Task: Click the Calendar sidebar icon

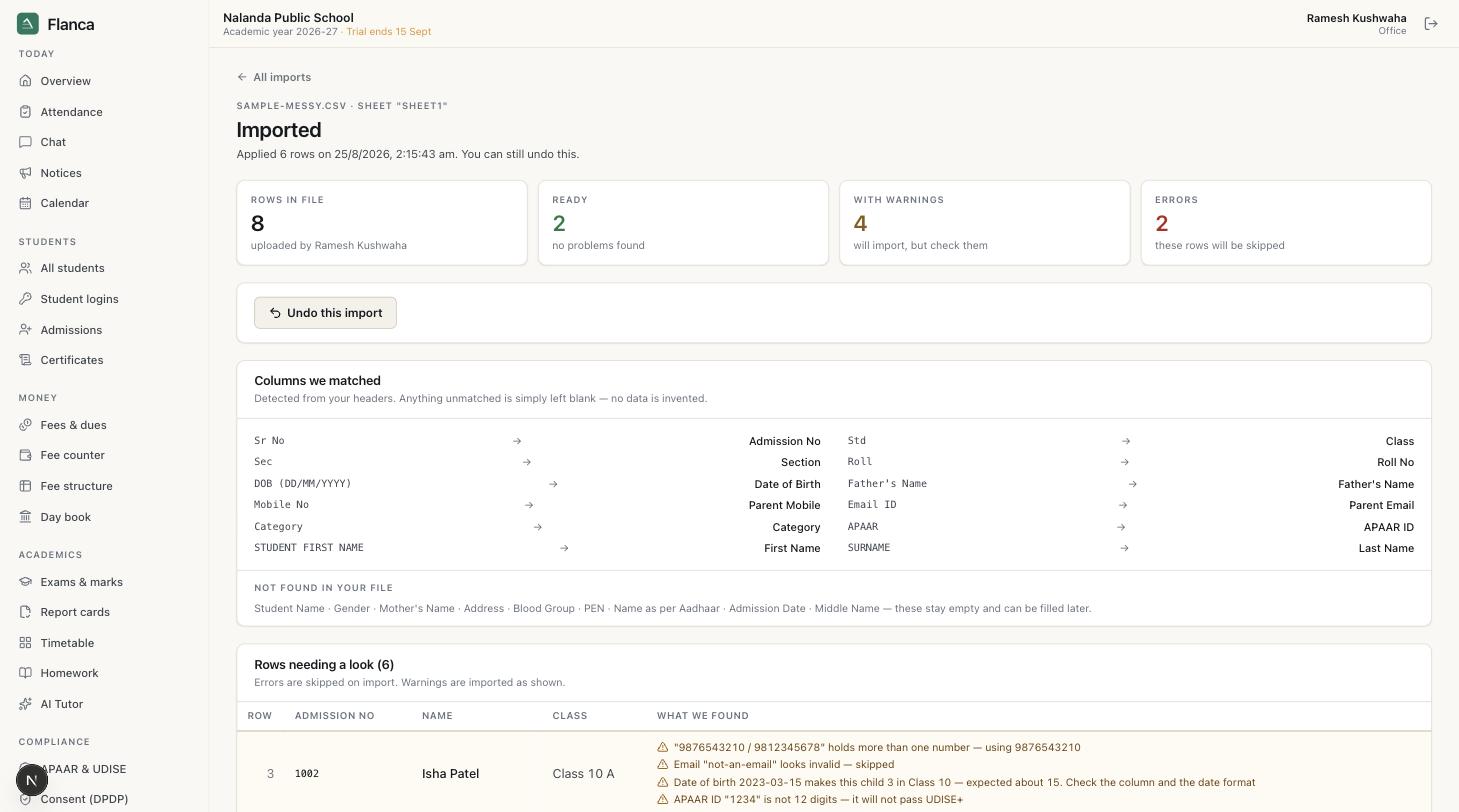Action: [26, 203]
